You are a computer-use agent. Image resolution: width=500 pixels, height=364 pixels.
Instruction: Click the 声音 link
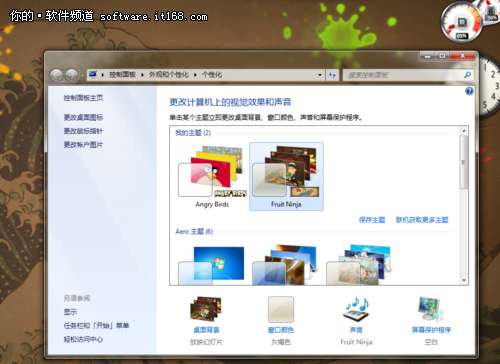point(356,330)
